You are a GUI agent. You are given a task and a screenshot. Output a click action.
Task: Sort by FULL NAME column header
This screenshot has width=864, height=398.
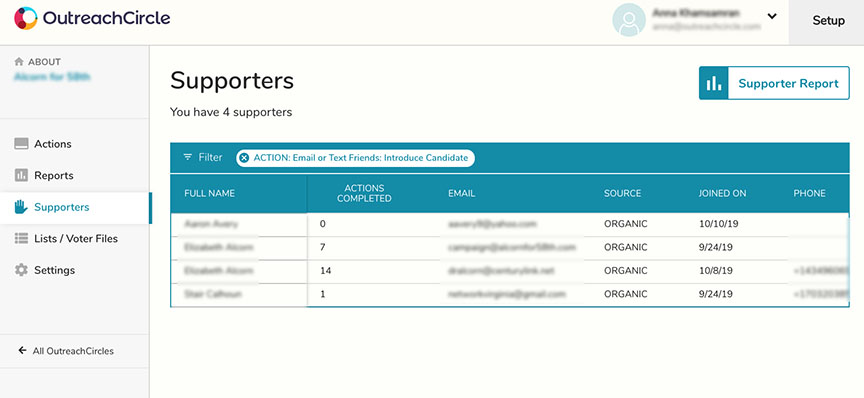(x=209, y=193)
